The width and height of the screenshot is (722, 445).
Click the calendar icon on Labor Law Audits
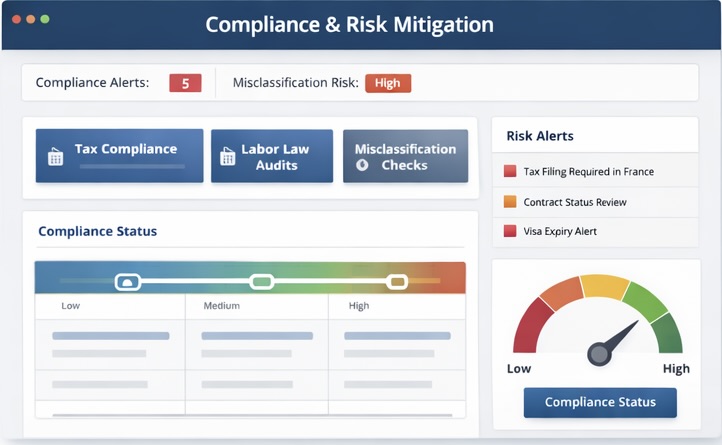pos(228,156)
